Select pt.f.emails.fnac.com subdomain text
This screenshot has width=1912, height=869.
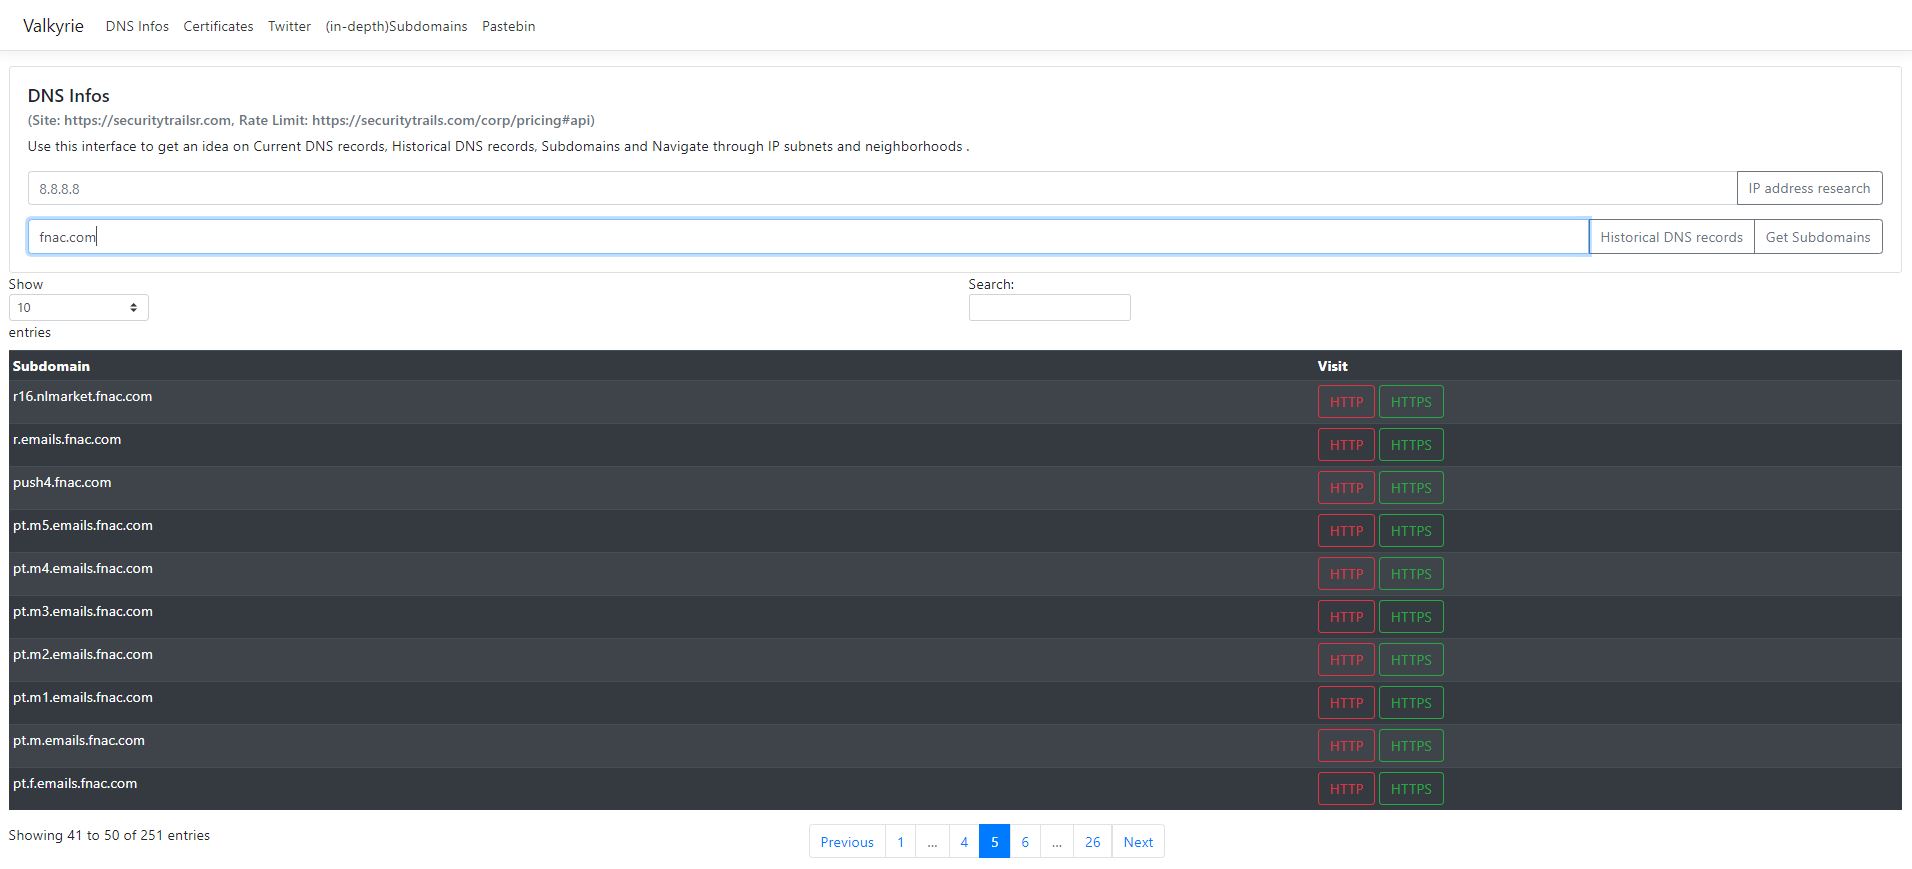75,783
